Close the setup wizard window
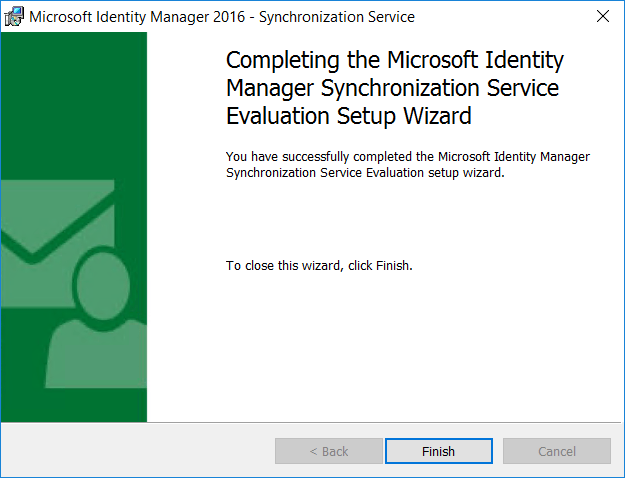 click(602, 16)
